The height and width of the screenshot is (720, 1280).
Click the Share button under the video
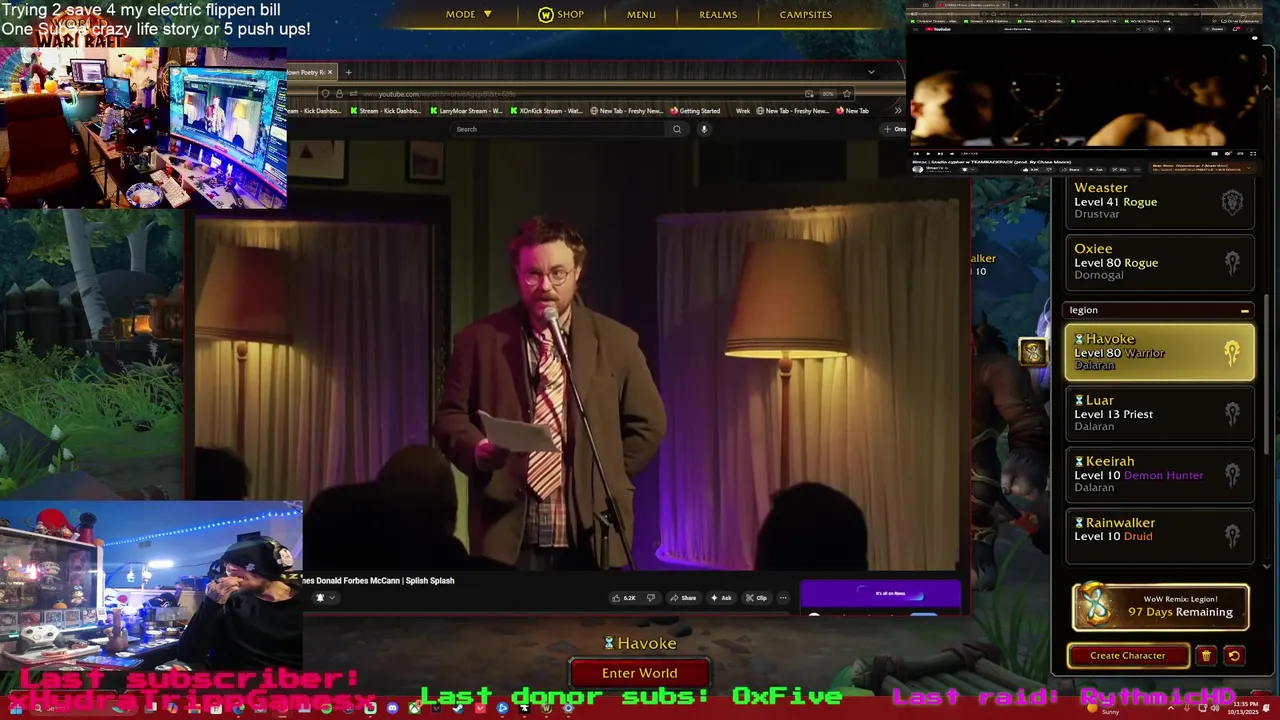point(684,598)
